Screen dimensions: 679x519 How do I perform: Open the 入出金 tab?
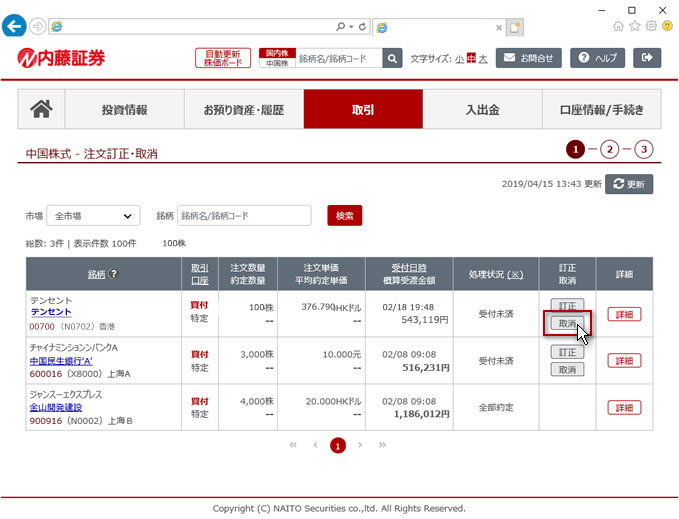click(x=482, y=109)
